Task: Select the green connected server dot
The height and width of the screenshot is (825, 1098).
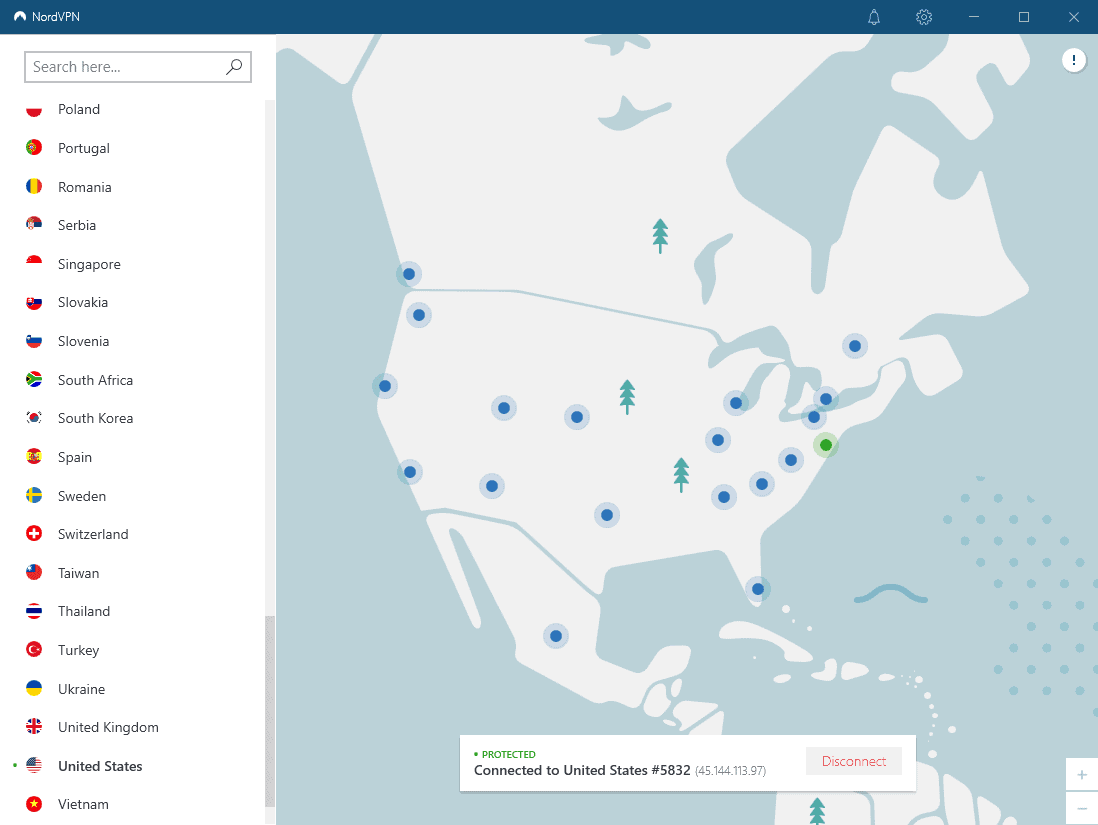Action: pos(826,445)
